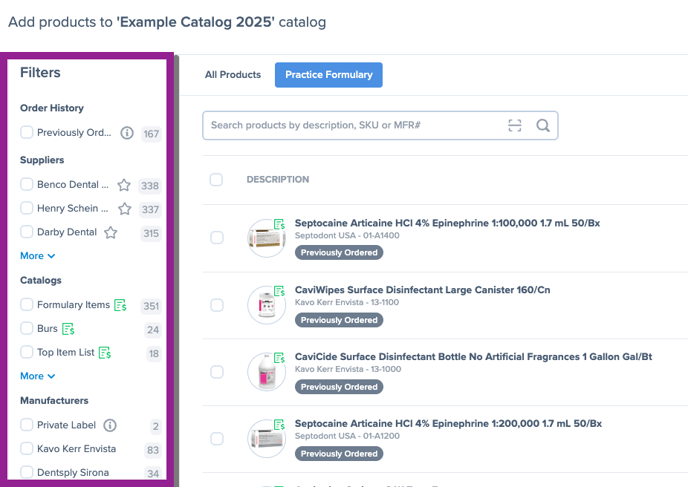Expand More under Suppliers section
This screenshot has height=487, width=688.
pyautogui.click(x=38, y=256)
